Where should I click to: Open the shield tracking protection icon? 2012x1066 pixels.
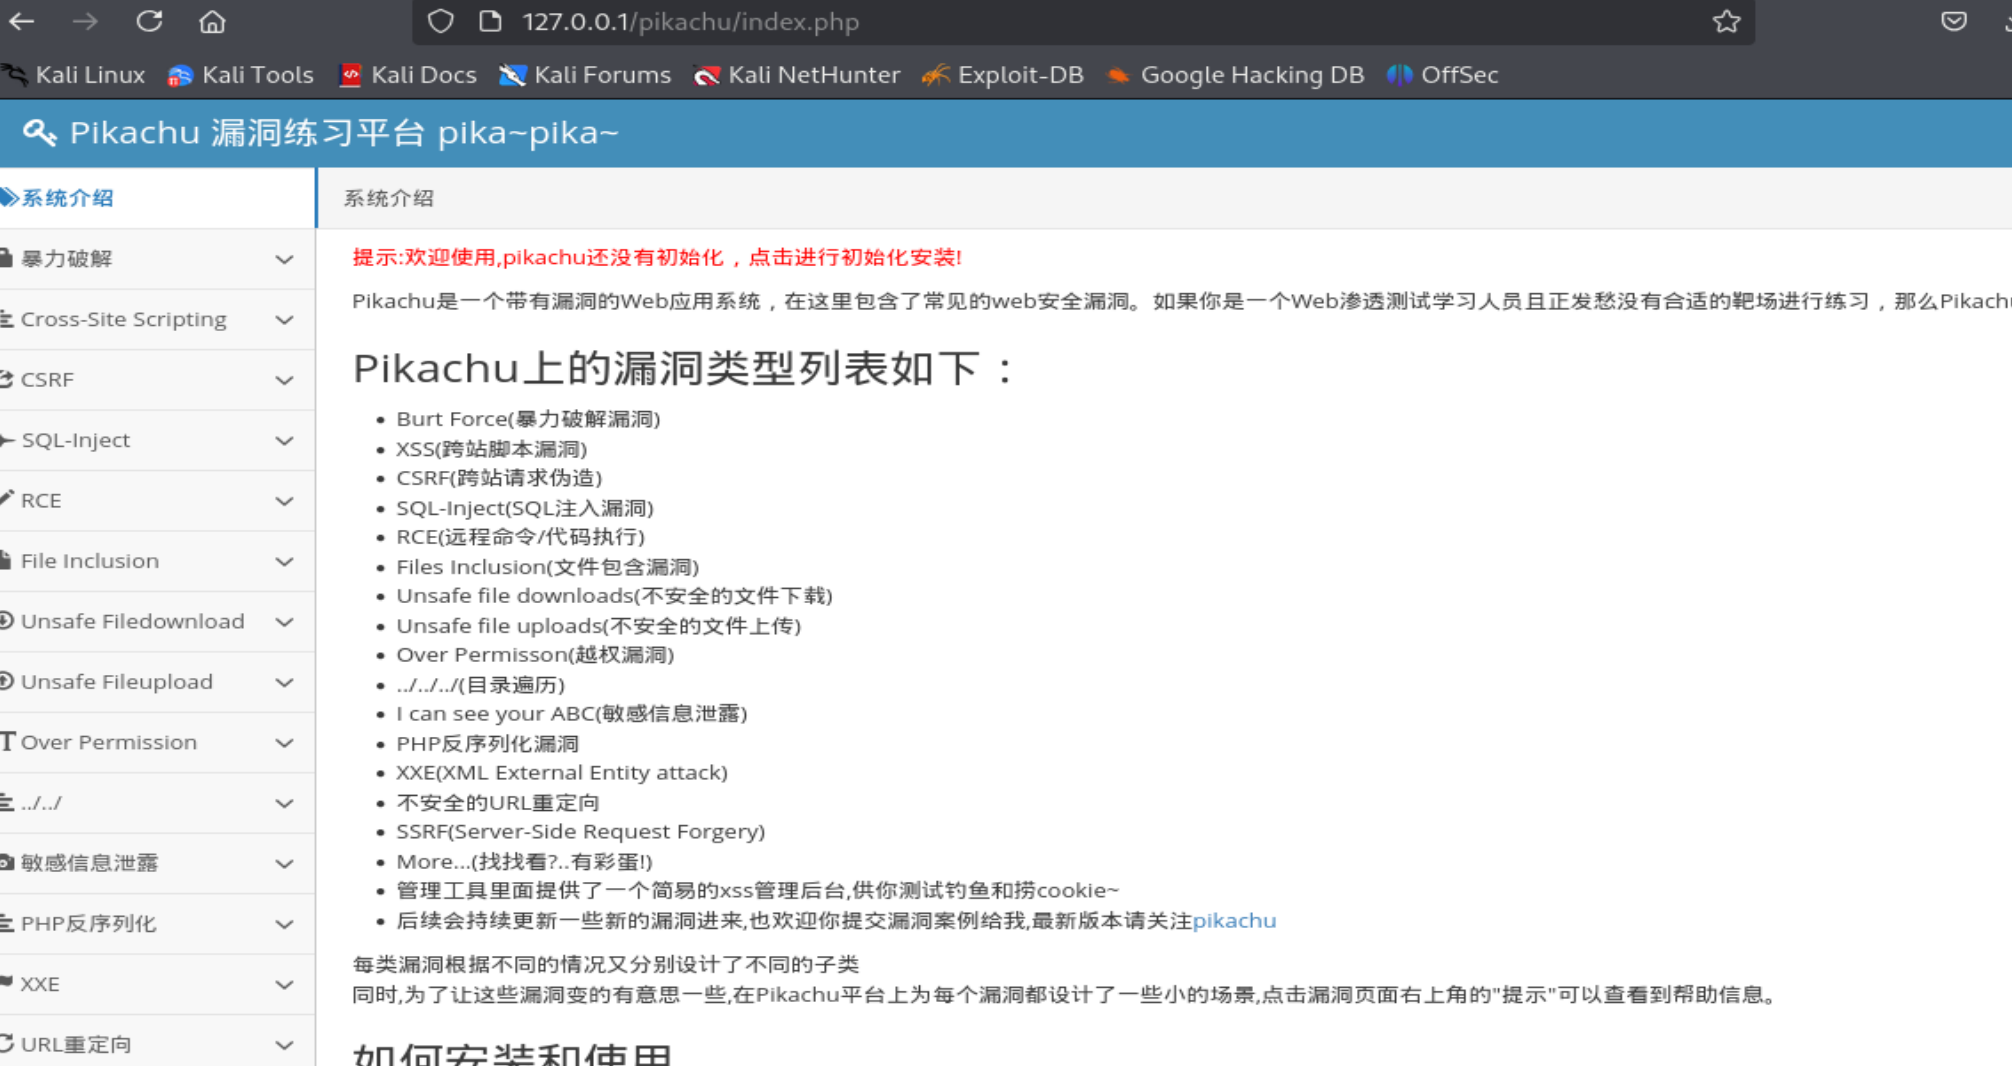[440, 21]
